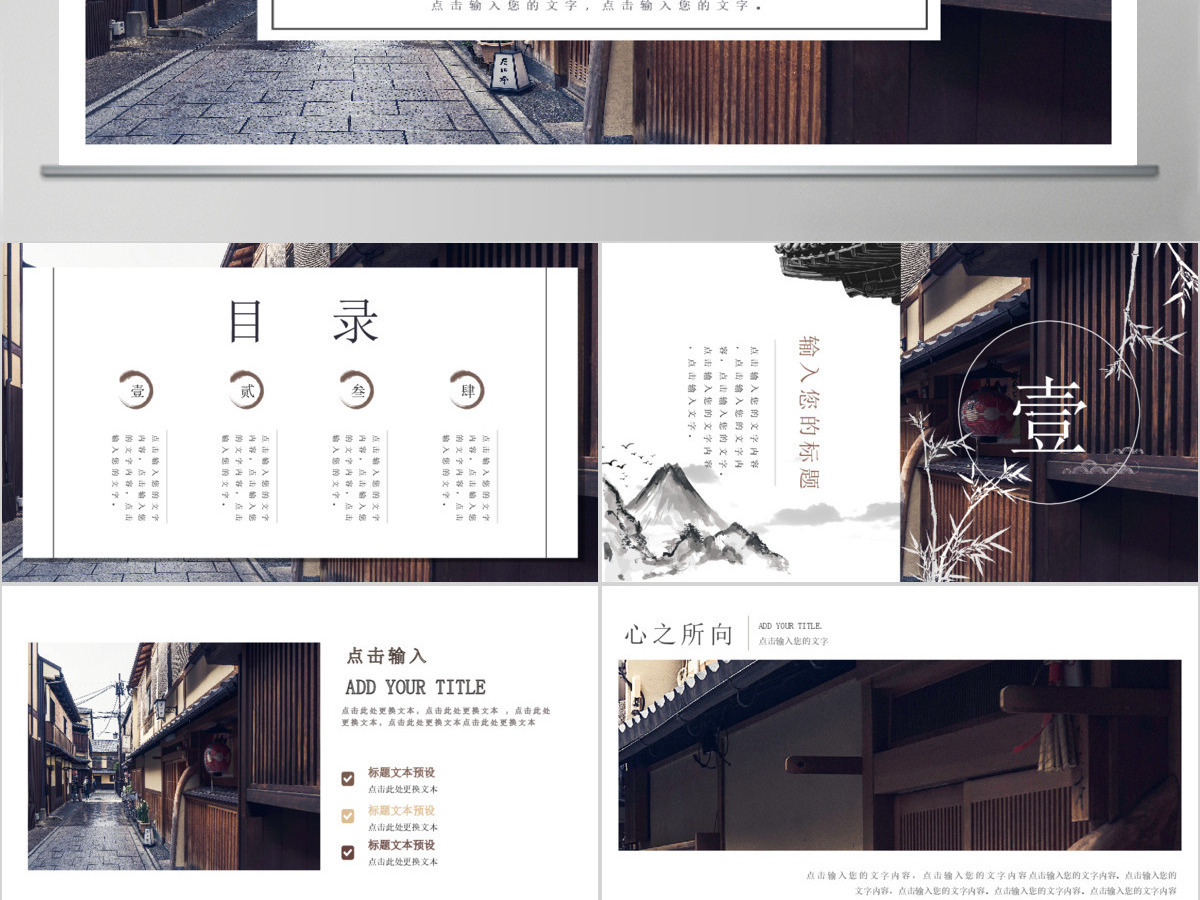The width and height of the screenshot is (1200, 900).
Task: Click the alley street photo on bottom-left slide
Action: 174,756
